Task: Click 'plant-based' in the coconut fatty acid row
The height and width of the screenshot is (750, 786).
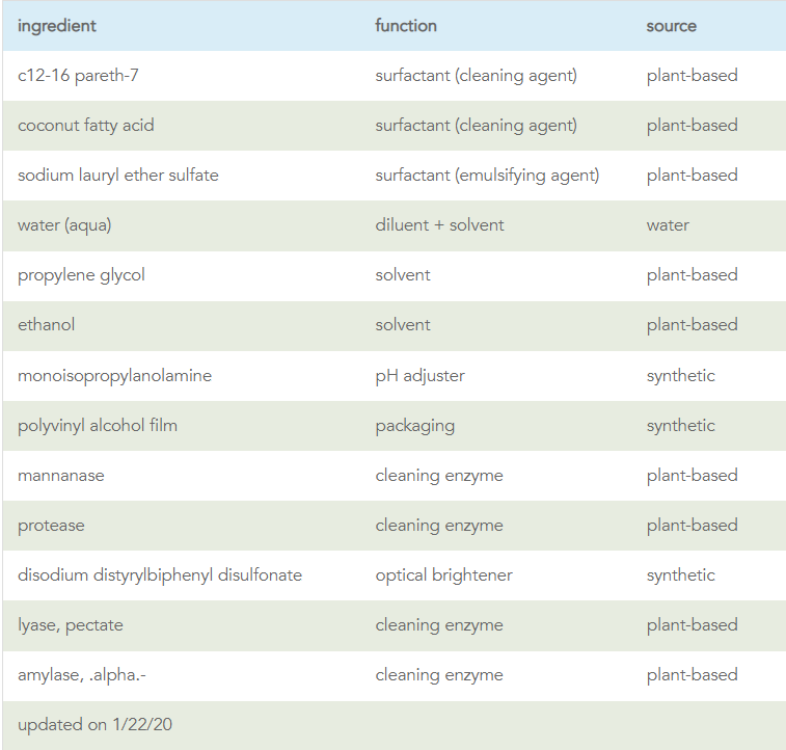Action: (x=692, y=125)
